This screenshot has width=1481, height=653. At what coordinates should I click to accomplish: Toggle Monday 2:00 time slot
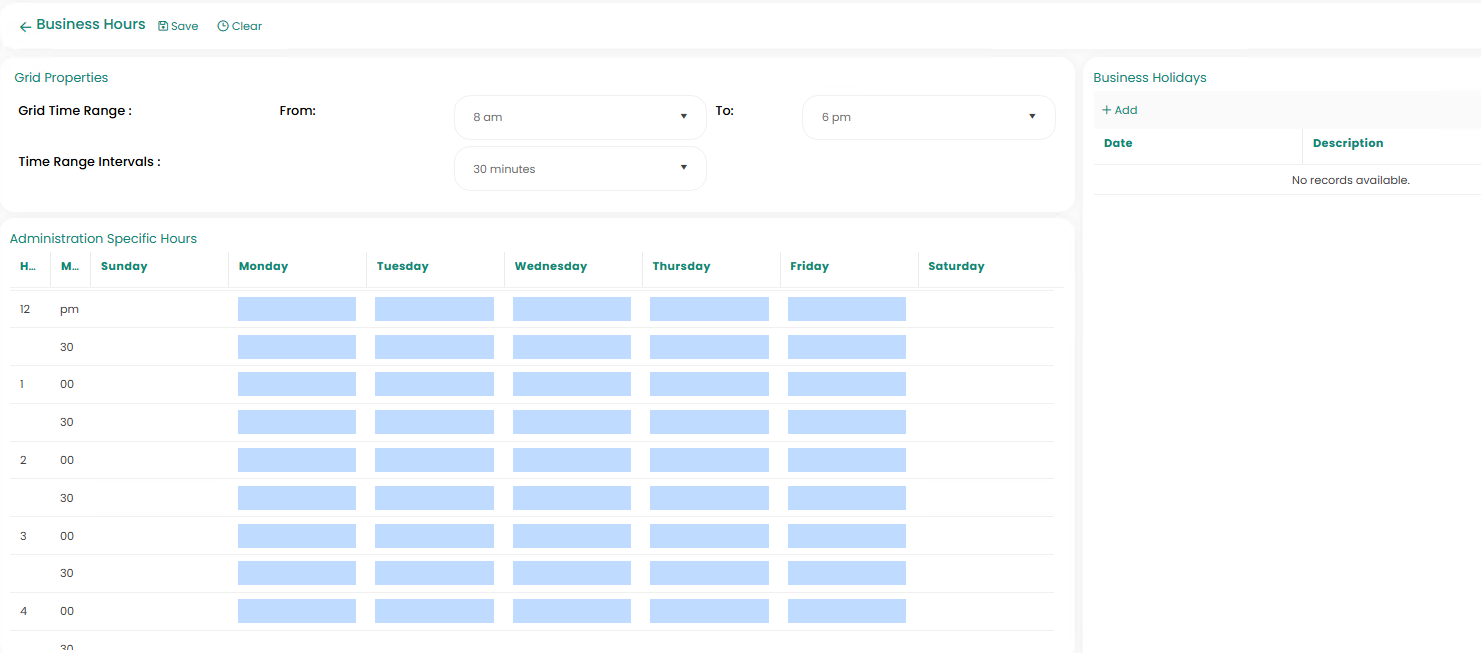[x=297, y=460]
